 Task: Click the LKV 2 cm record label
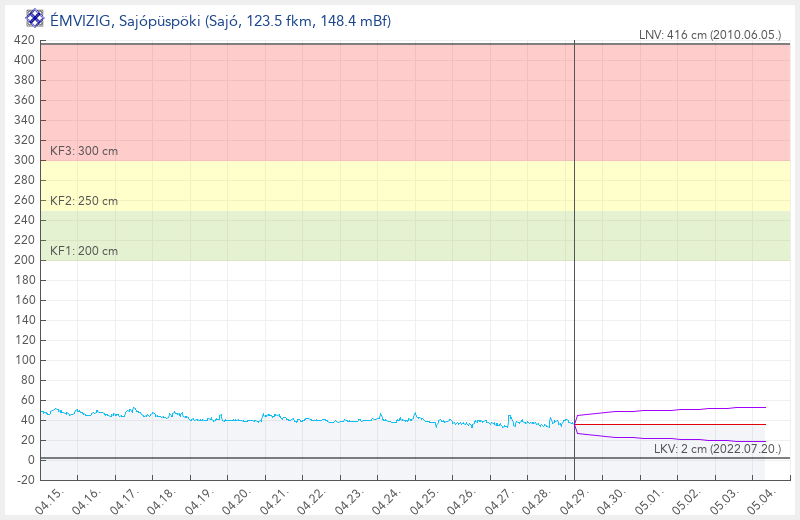pos(717,449)
